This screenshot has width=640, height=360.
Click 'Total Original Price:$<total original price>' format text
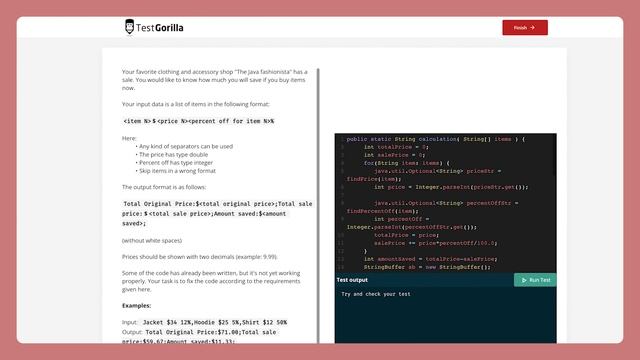pyautogui.click(x=217, y=213)
